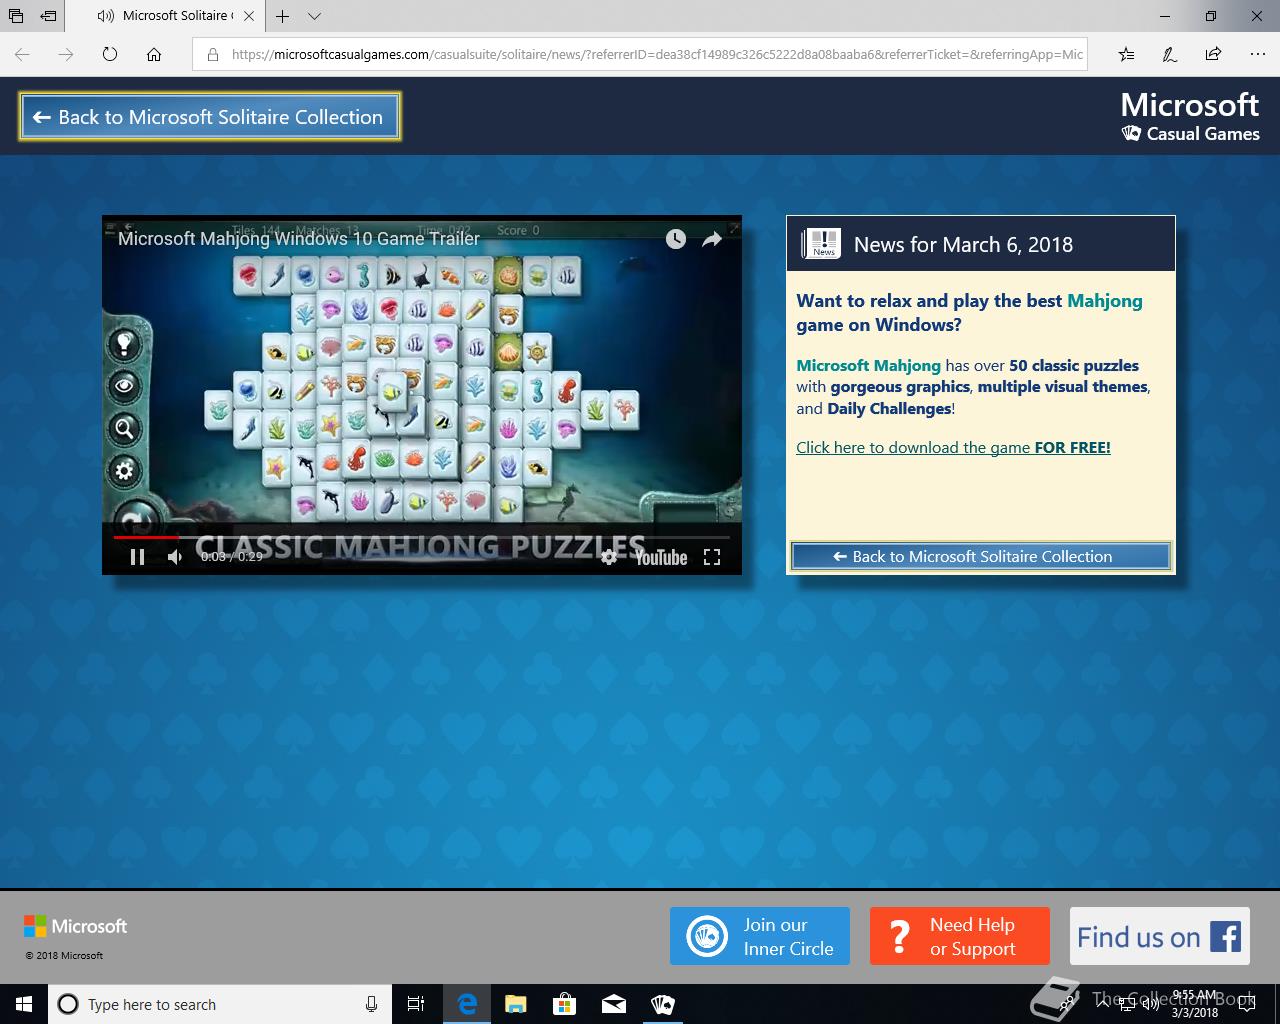Click the Set tabs aside icon

[x=48, y=16]
